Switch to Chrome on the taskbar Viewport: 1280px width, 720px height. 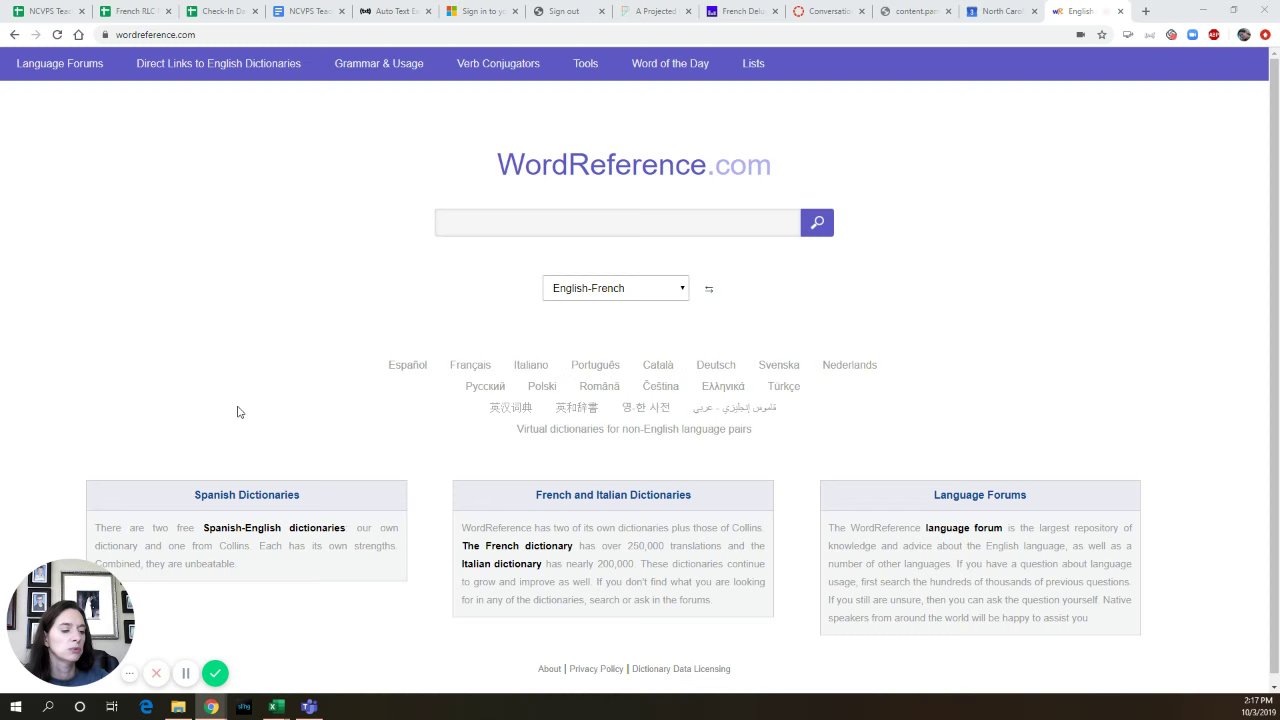click(x=211, y=707)
